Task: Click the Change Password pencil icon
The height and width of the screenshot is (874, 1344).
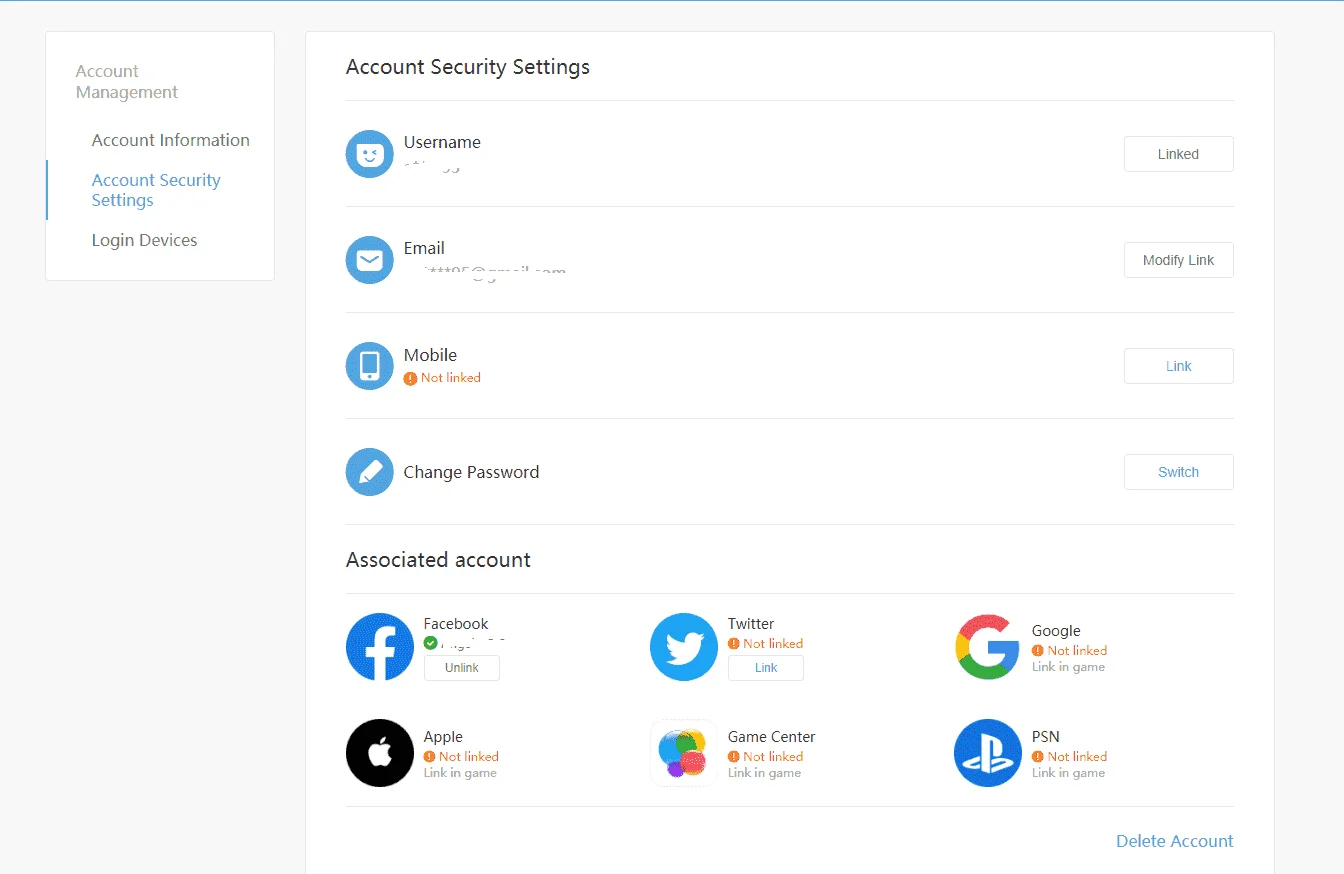Action: 370,472
